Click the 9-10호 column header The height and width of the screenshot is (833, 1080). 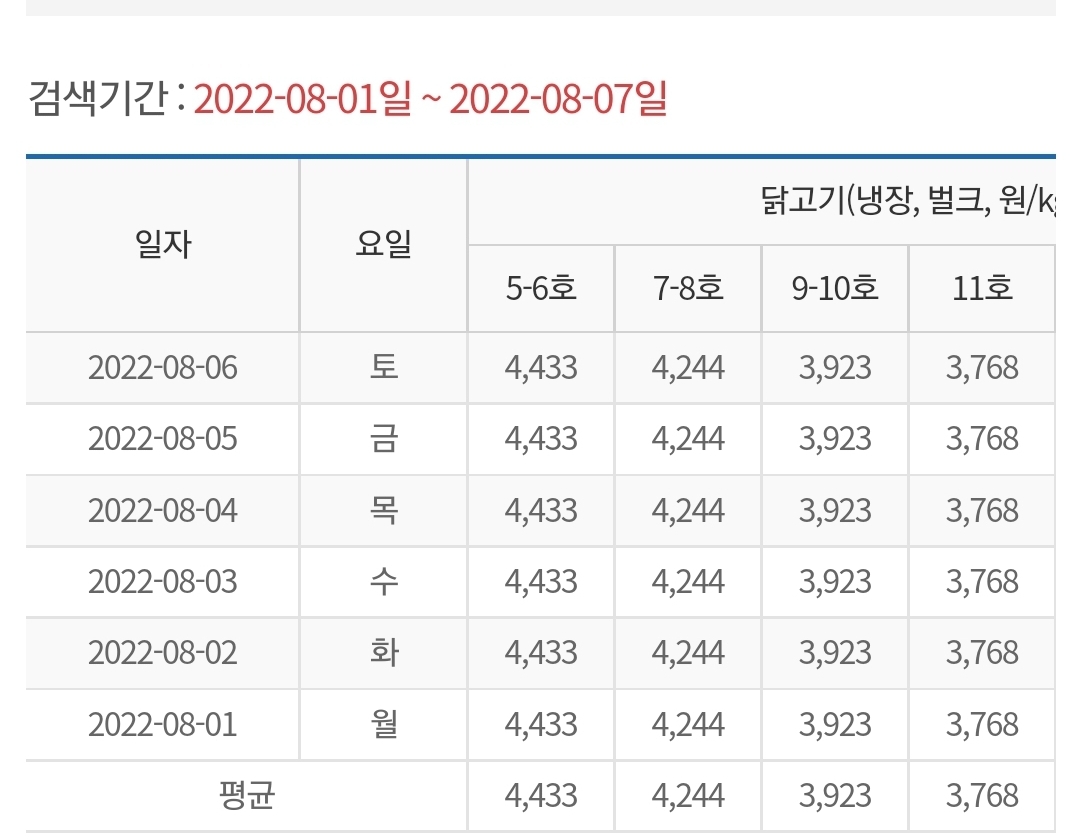pos(835,289)
